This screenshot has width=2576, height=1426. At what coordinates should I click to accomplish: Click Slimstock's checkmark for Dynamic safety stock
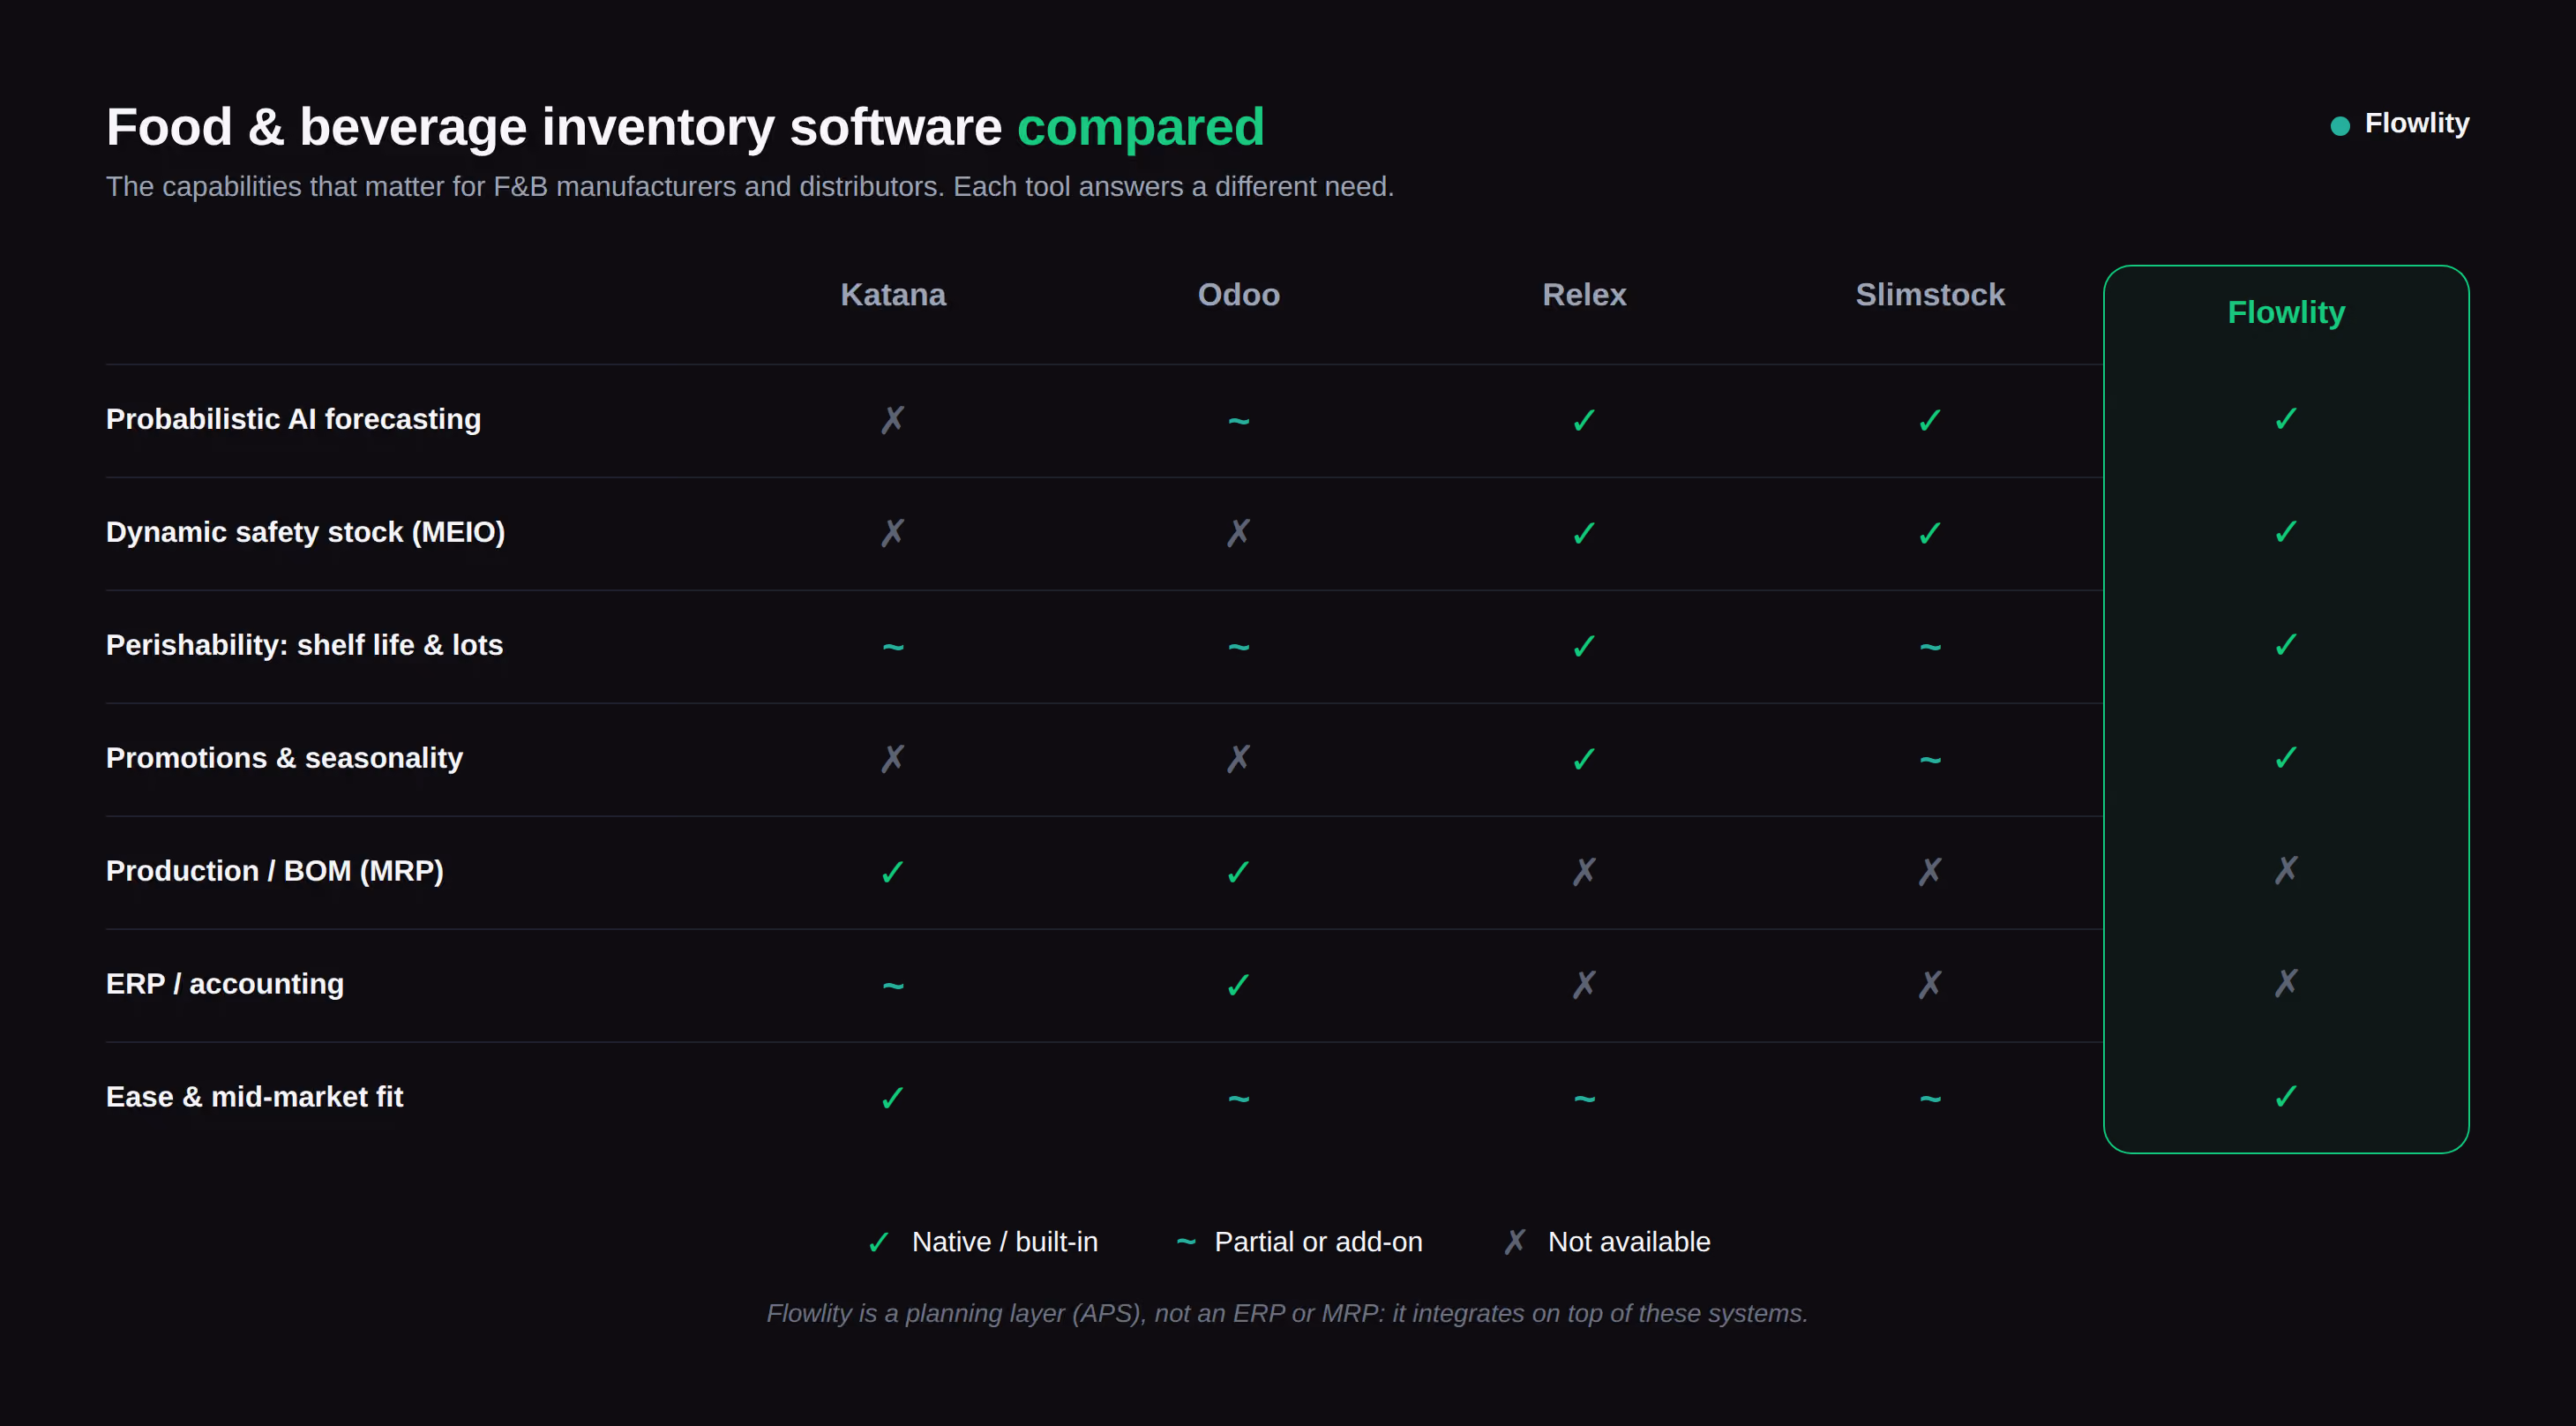[x=1930, y=533]
